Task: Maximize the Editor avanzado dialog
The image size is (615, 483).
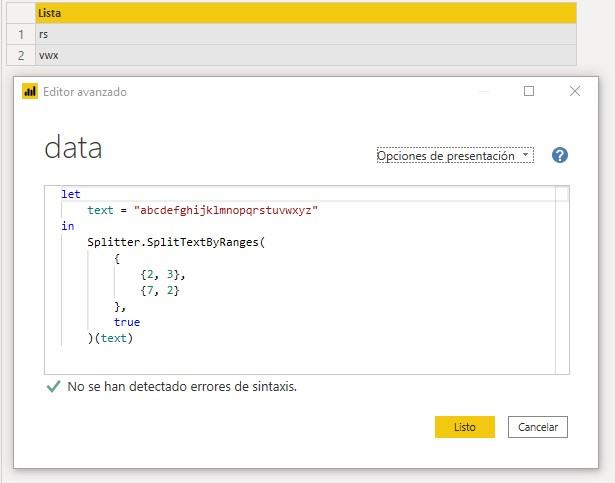Action: click(529, 91)
